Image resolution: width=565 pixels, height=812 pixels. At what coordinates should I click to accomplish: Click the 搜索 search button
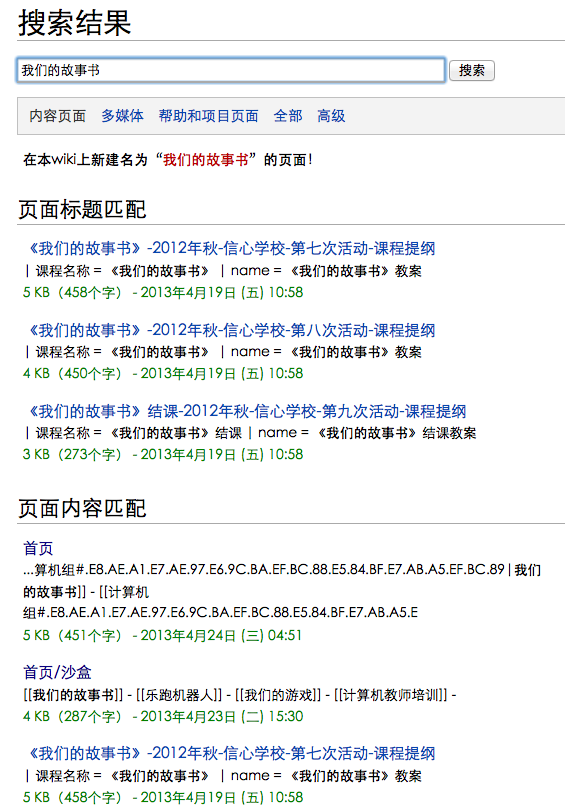[x=472, y=70]
